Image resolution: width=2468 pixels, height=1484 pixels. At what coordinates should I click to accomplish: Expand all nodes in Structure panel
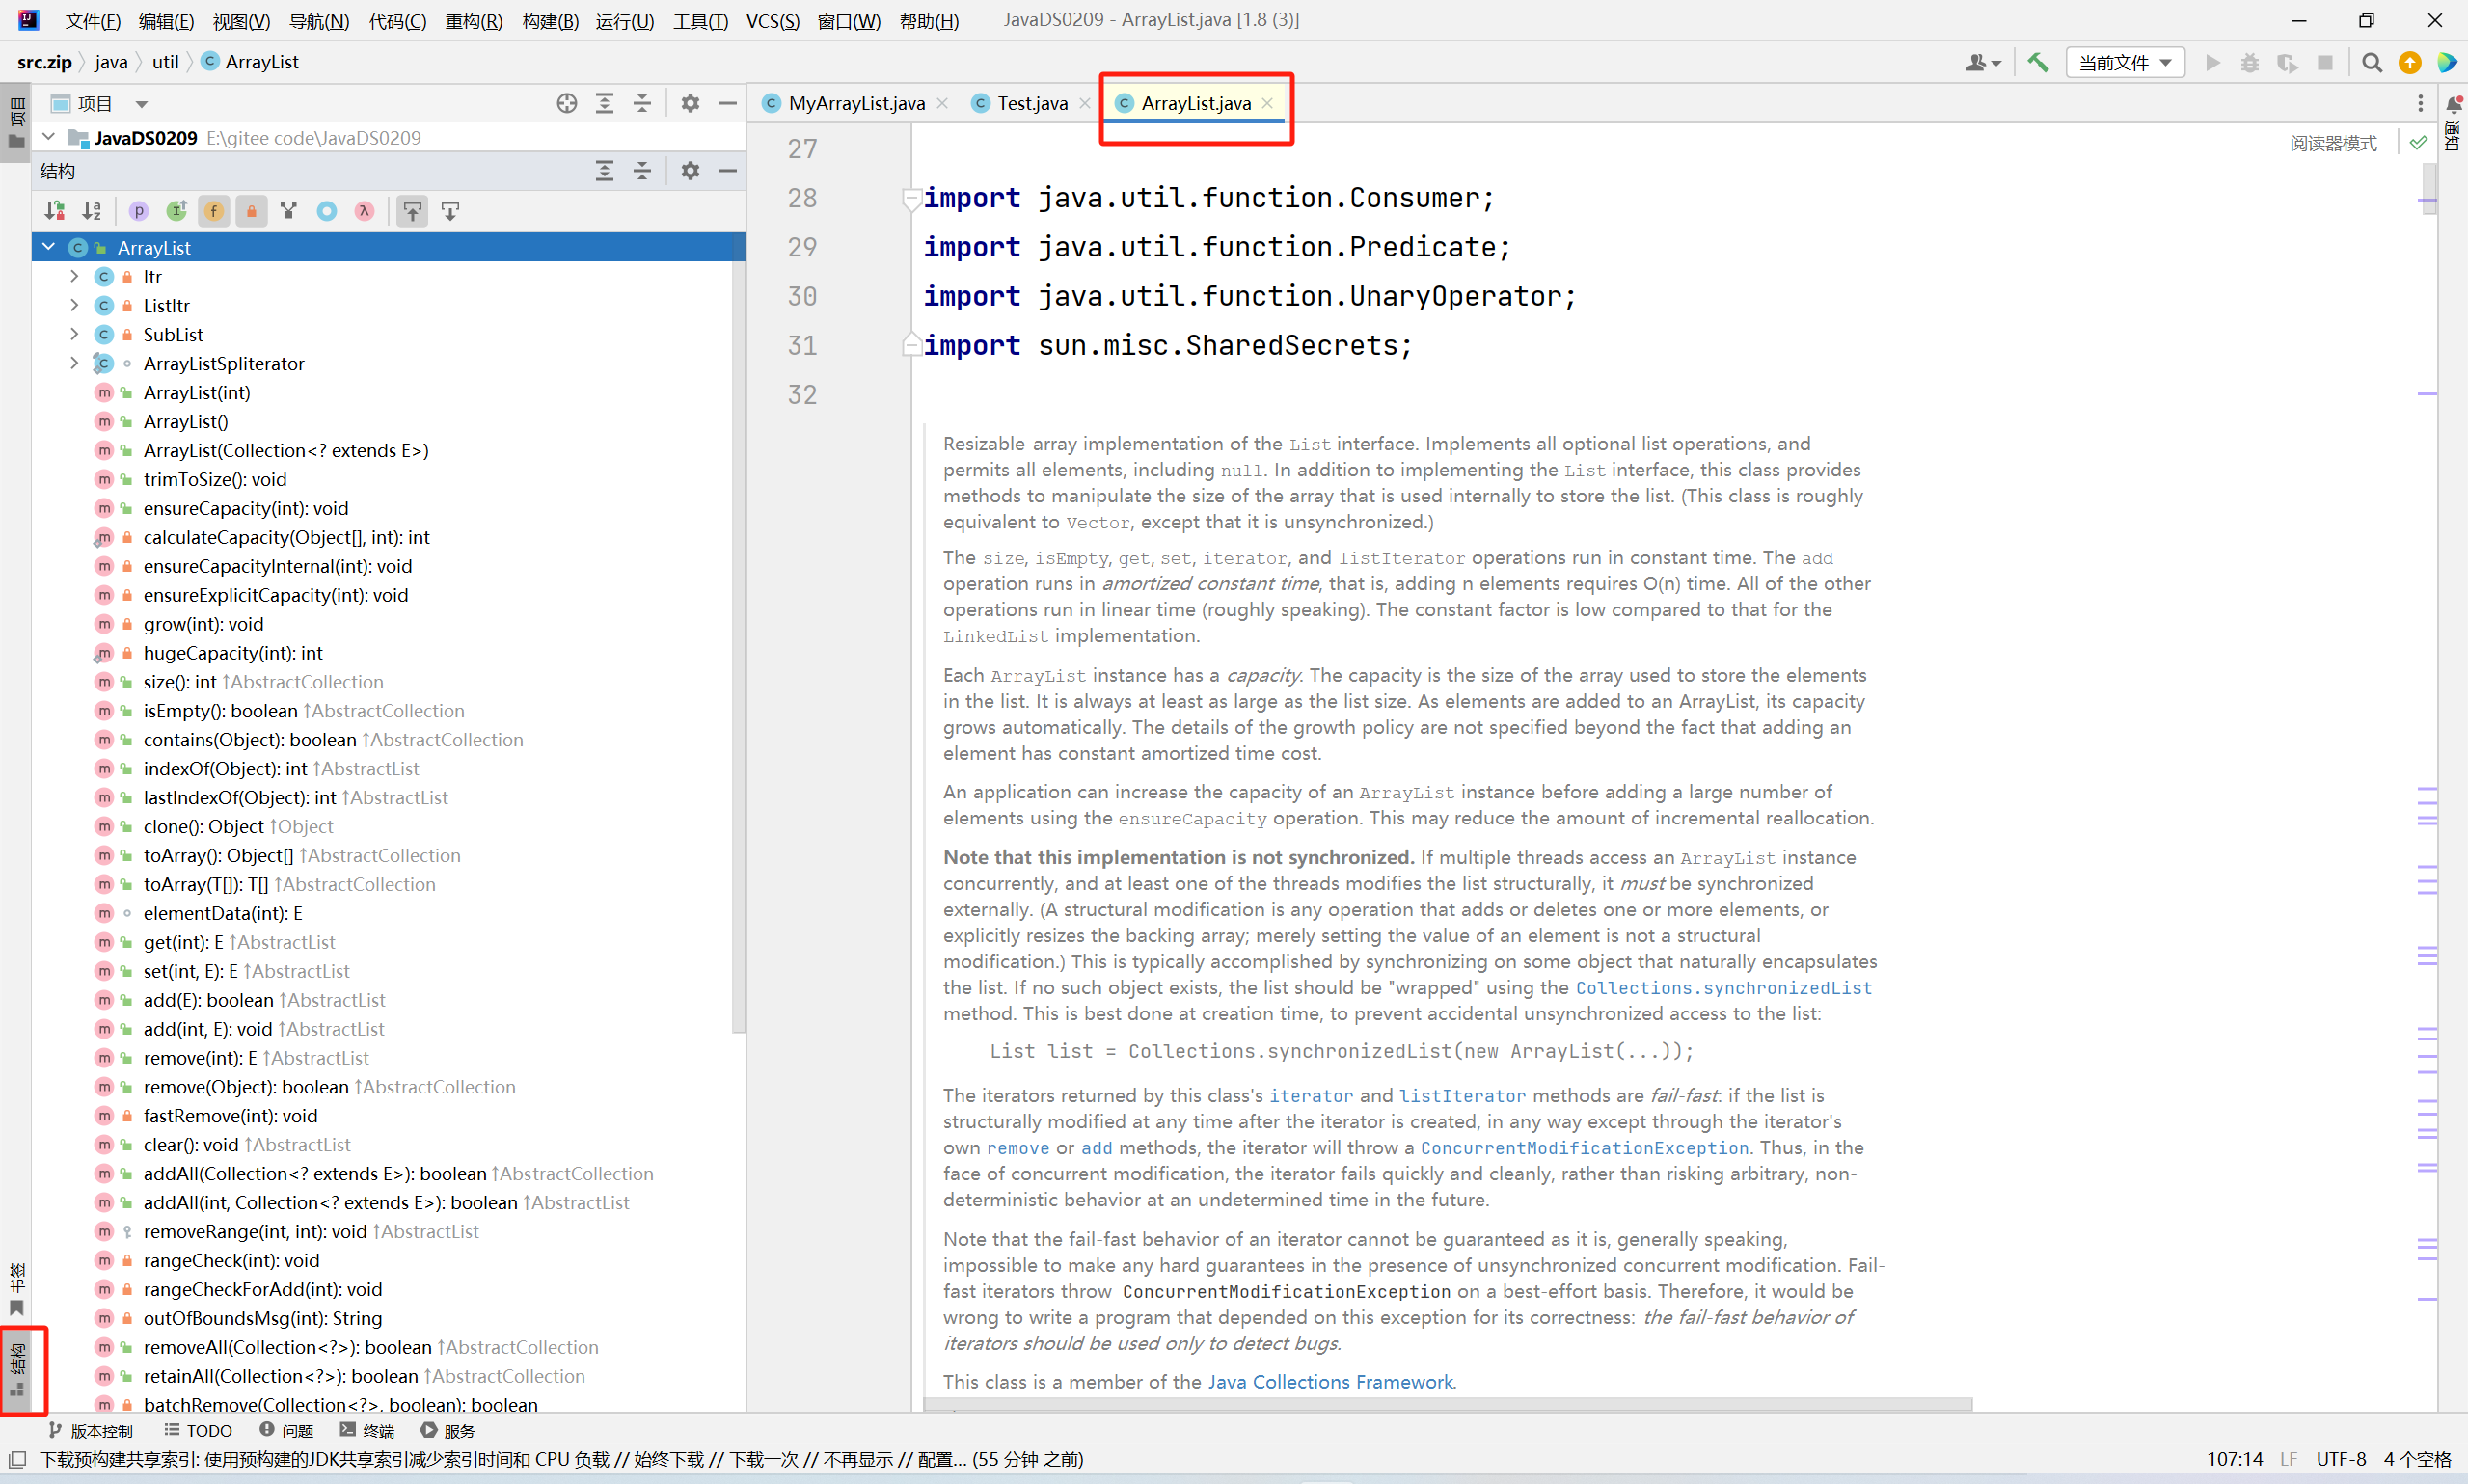(605, 171)
